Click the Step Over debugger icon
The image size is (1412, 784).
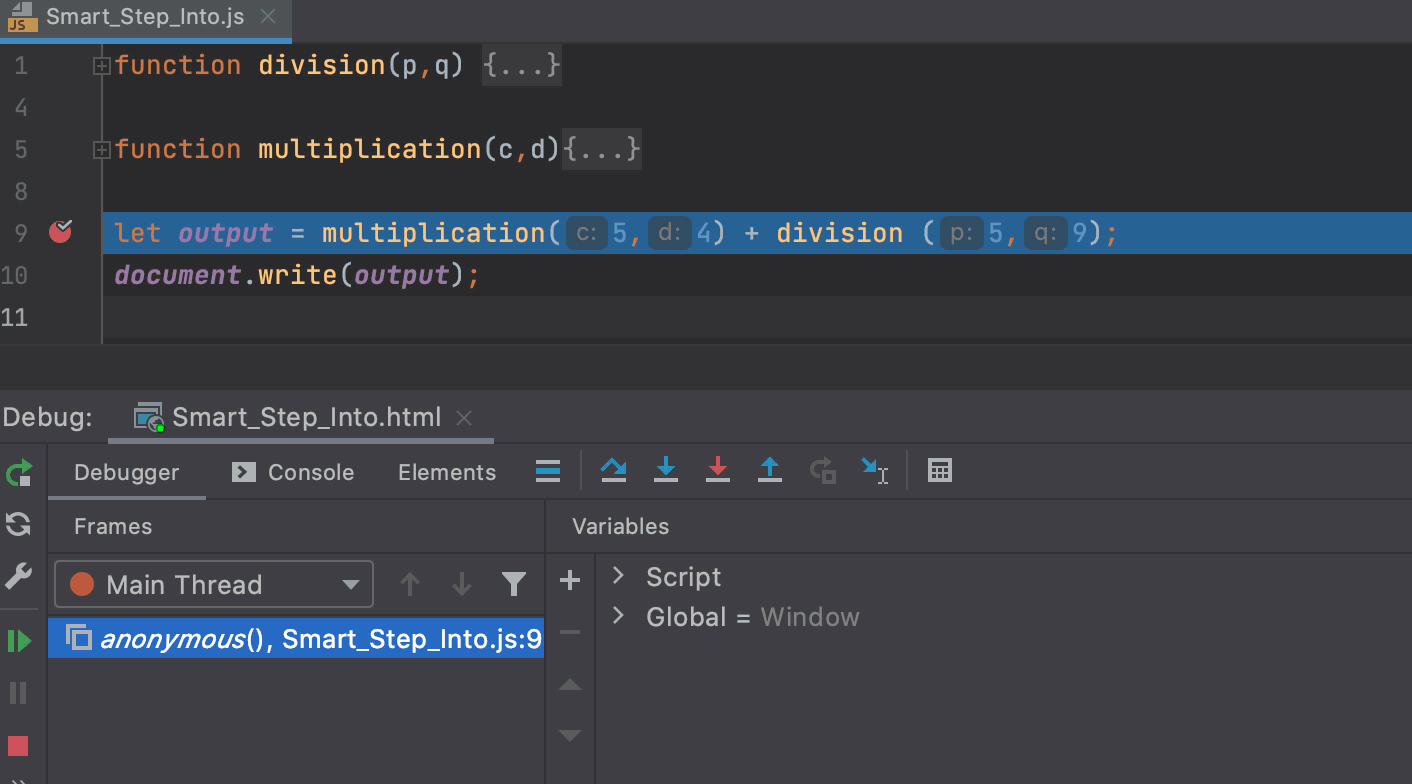coord(613,471)
